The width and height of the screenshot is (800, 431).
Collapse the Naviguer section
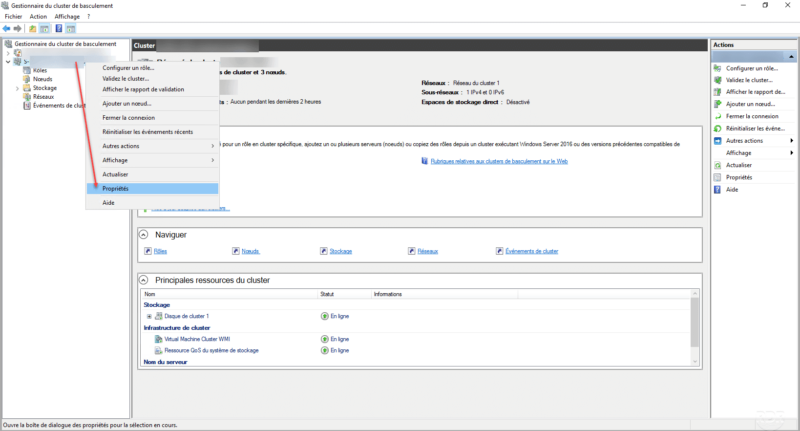tap(144, 235)
